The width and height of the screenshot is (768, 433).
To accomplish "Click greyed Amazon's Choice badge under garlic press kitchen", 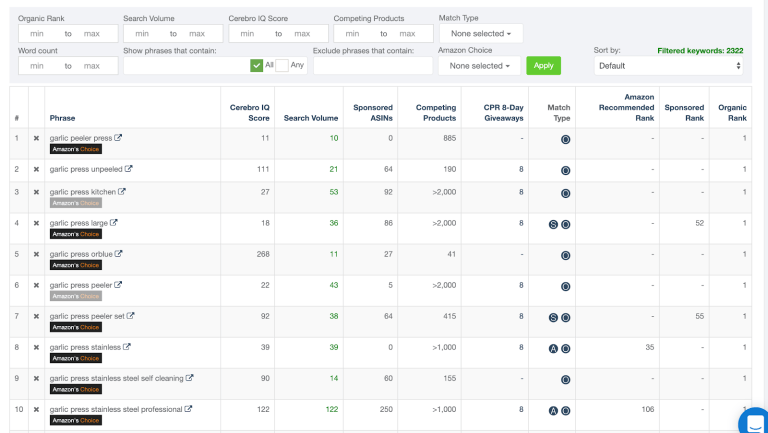I will [76, 203].
